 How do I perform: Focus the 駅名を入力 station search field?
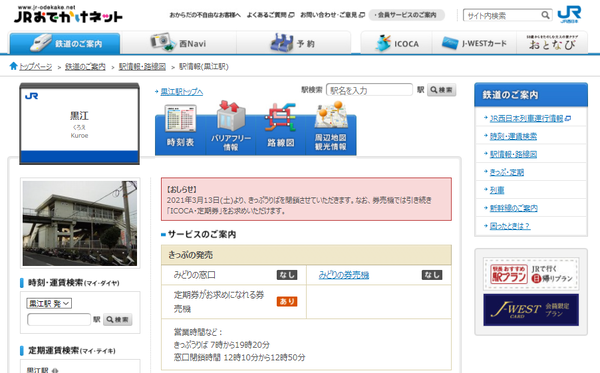(x=369, y=90)
